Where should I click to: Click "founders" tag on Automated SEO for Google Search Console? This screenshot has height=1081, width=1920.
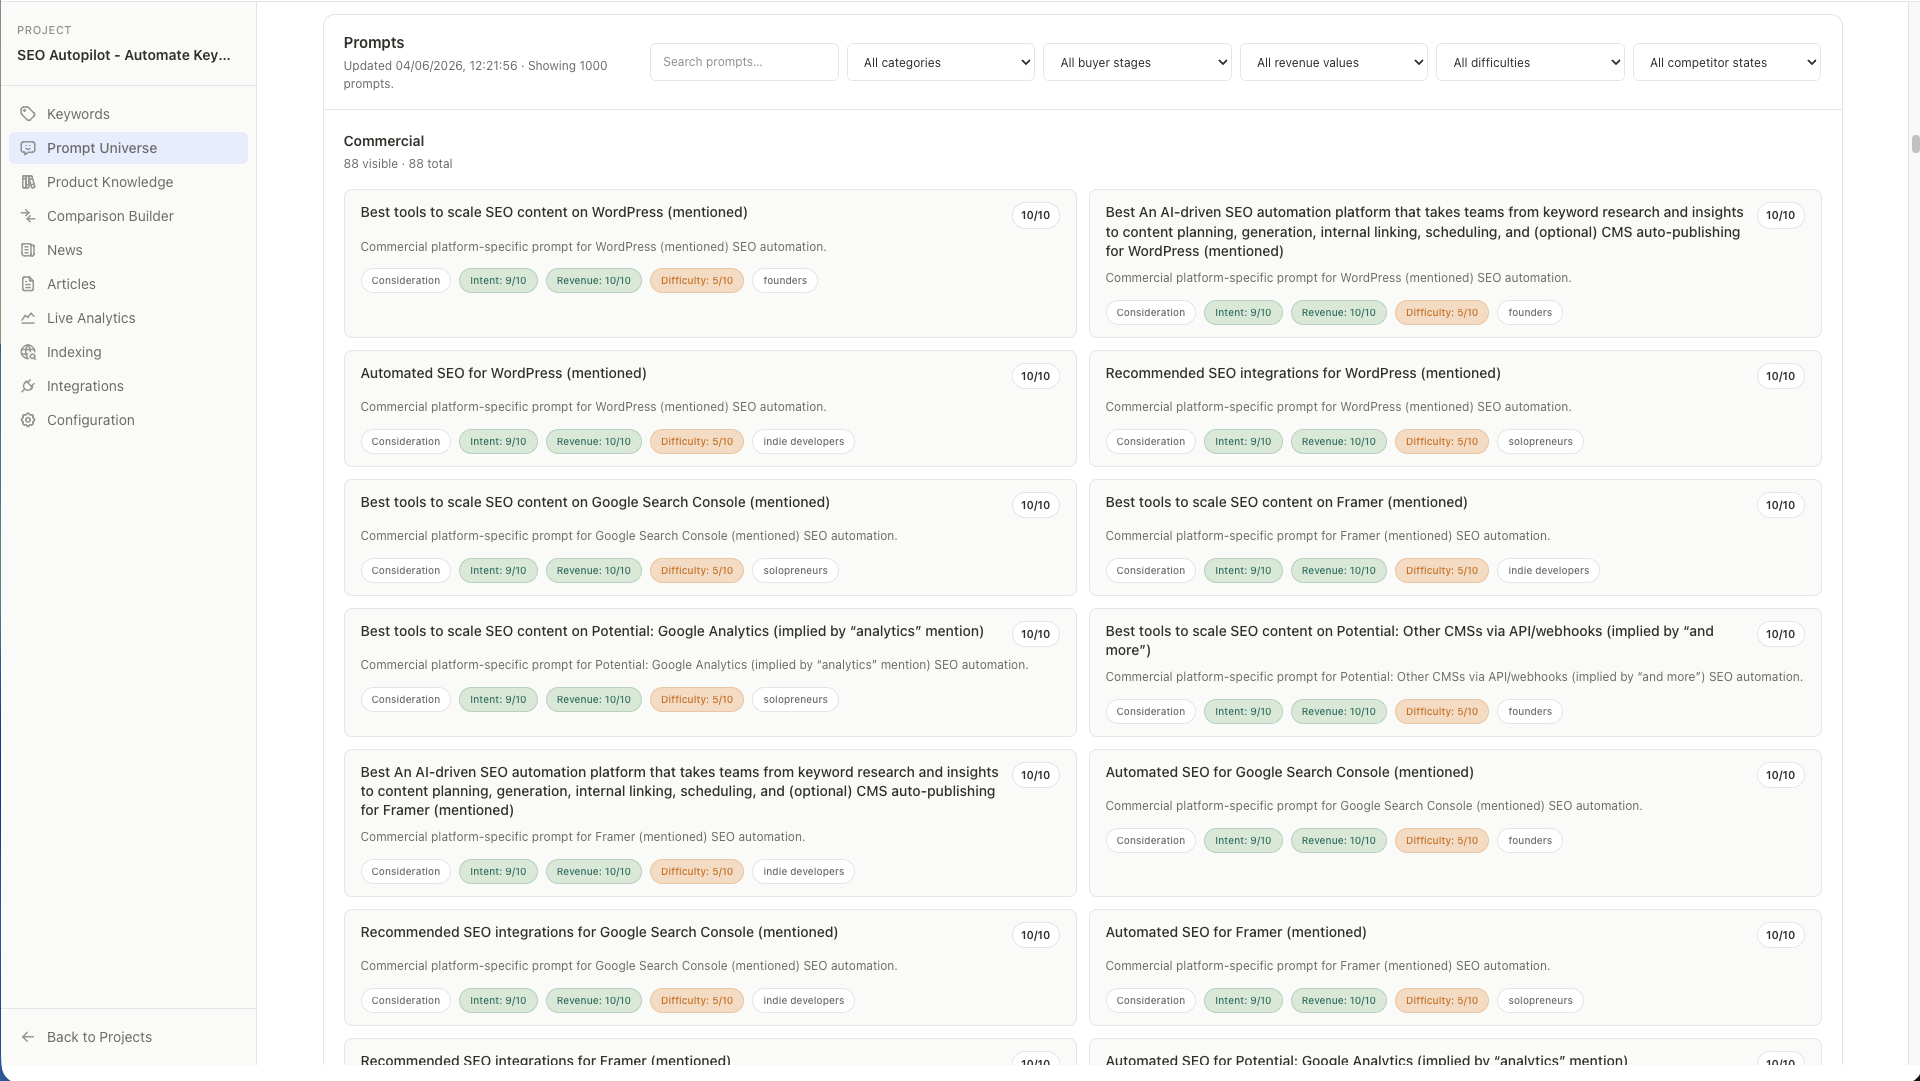(1530, 841)
